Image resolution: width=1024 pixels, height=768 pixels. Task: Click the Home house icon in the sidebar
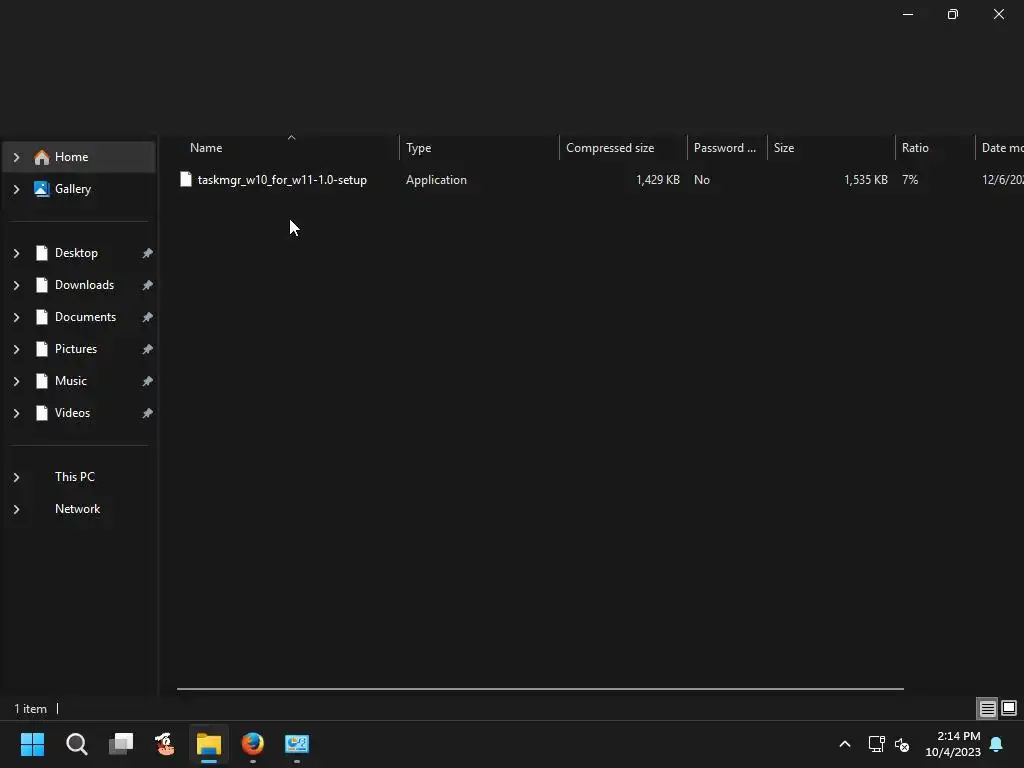(x=42, y=157)
